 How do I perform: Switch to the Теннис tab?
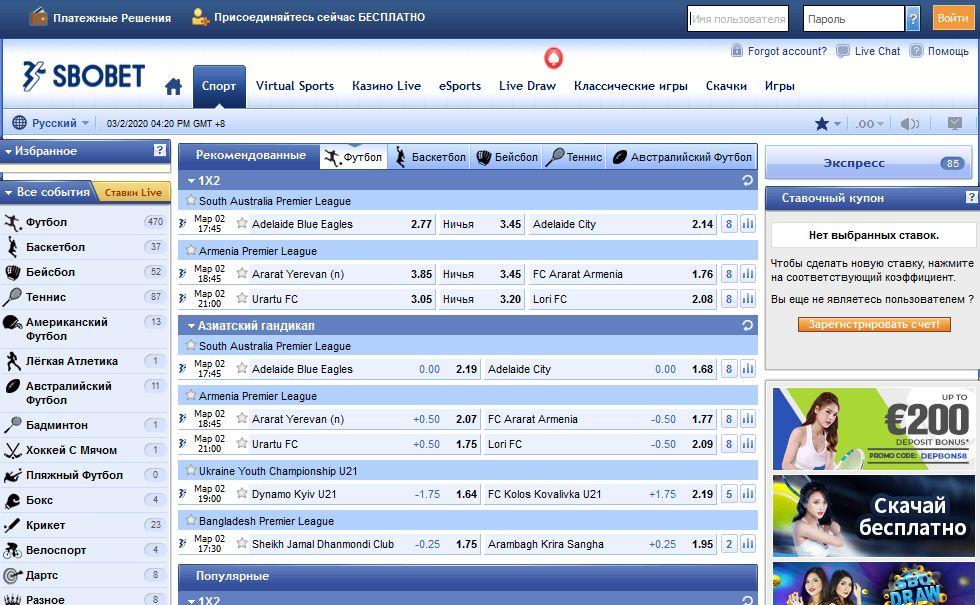[x=574, y=158]
